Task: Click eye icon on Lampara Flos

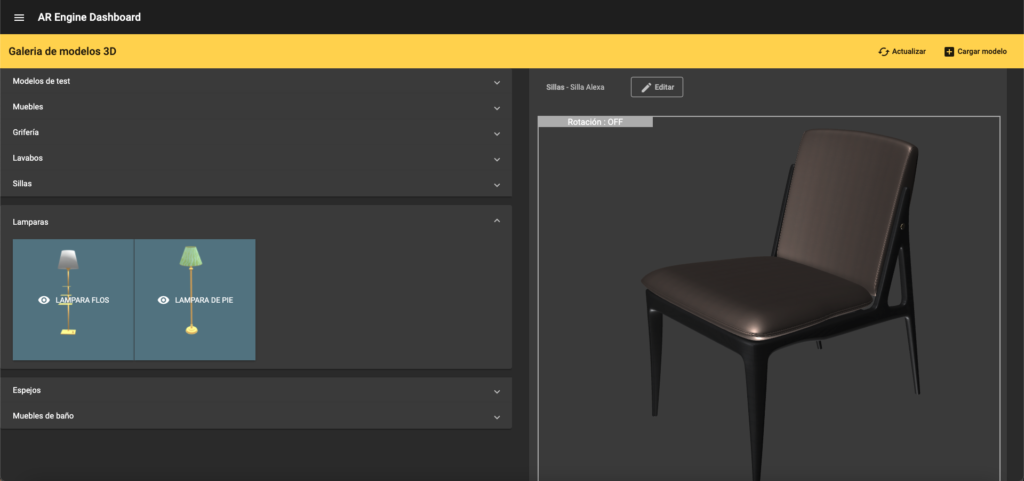Action: coord(43,300)
